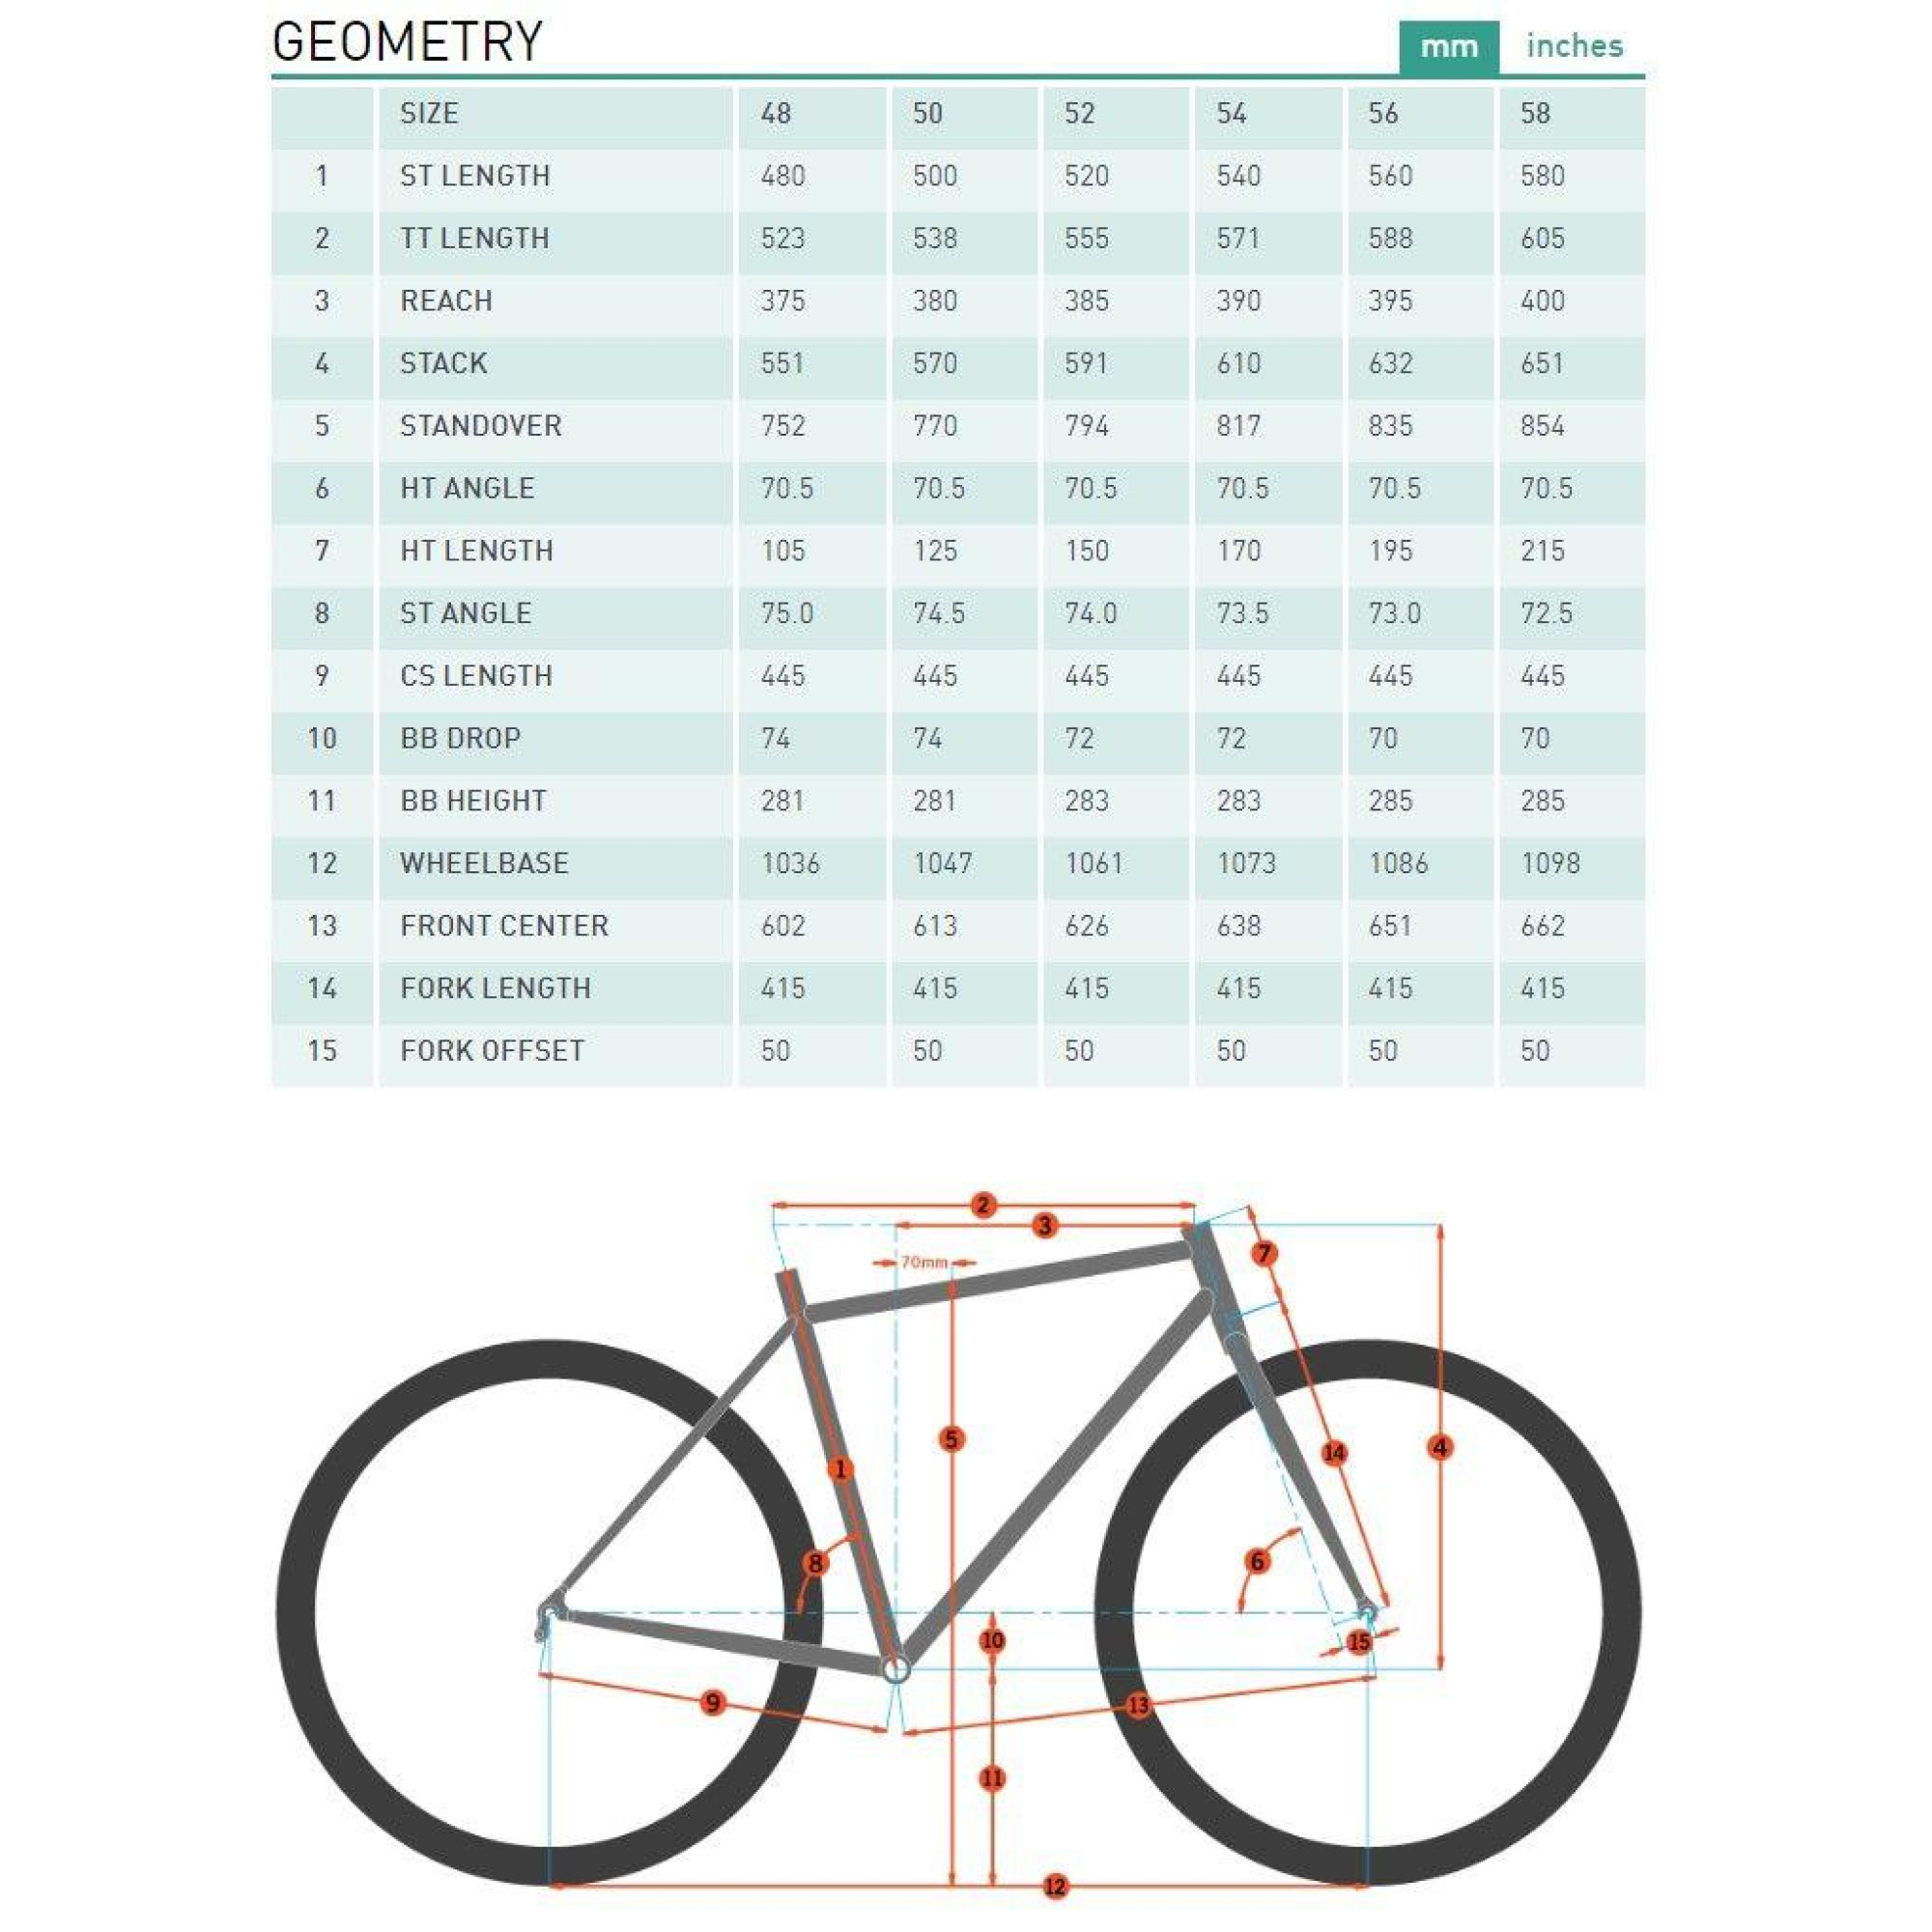Click the SIZE 48 column header
Image resolution: width=1932 pixels, height=1932 pixels.
[776, 114]
